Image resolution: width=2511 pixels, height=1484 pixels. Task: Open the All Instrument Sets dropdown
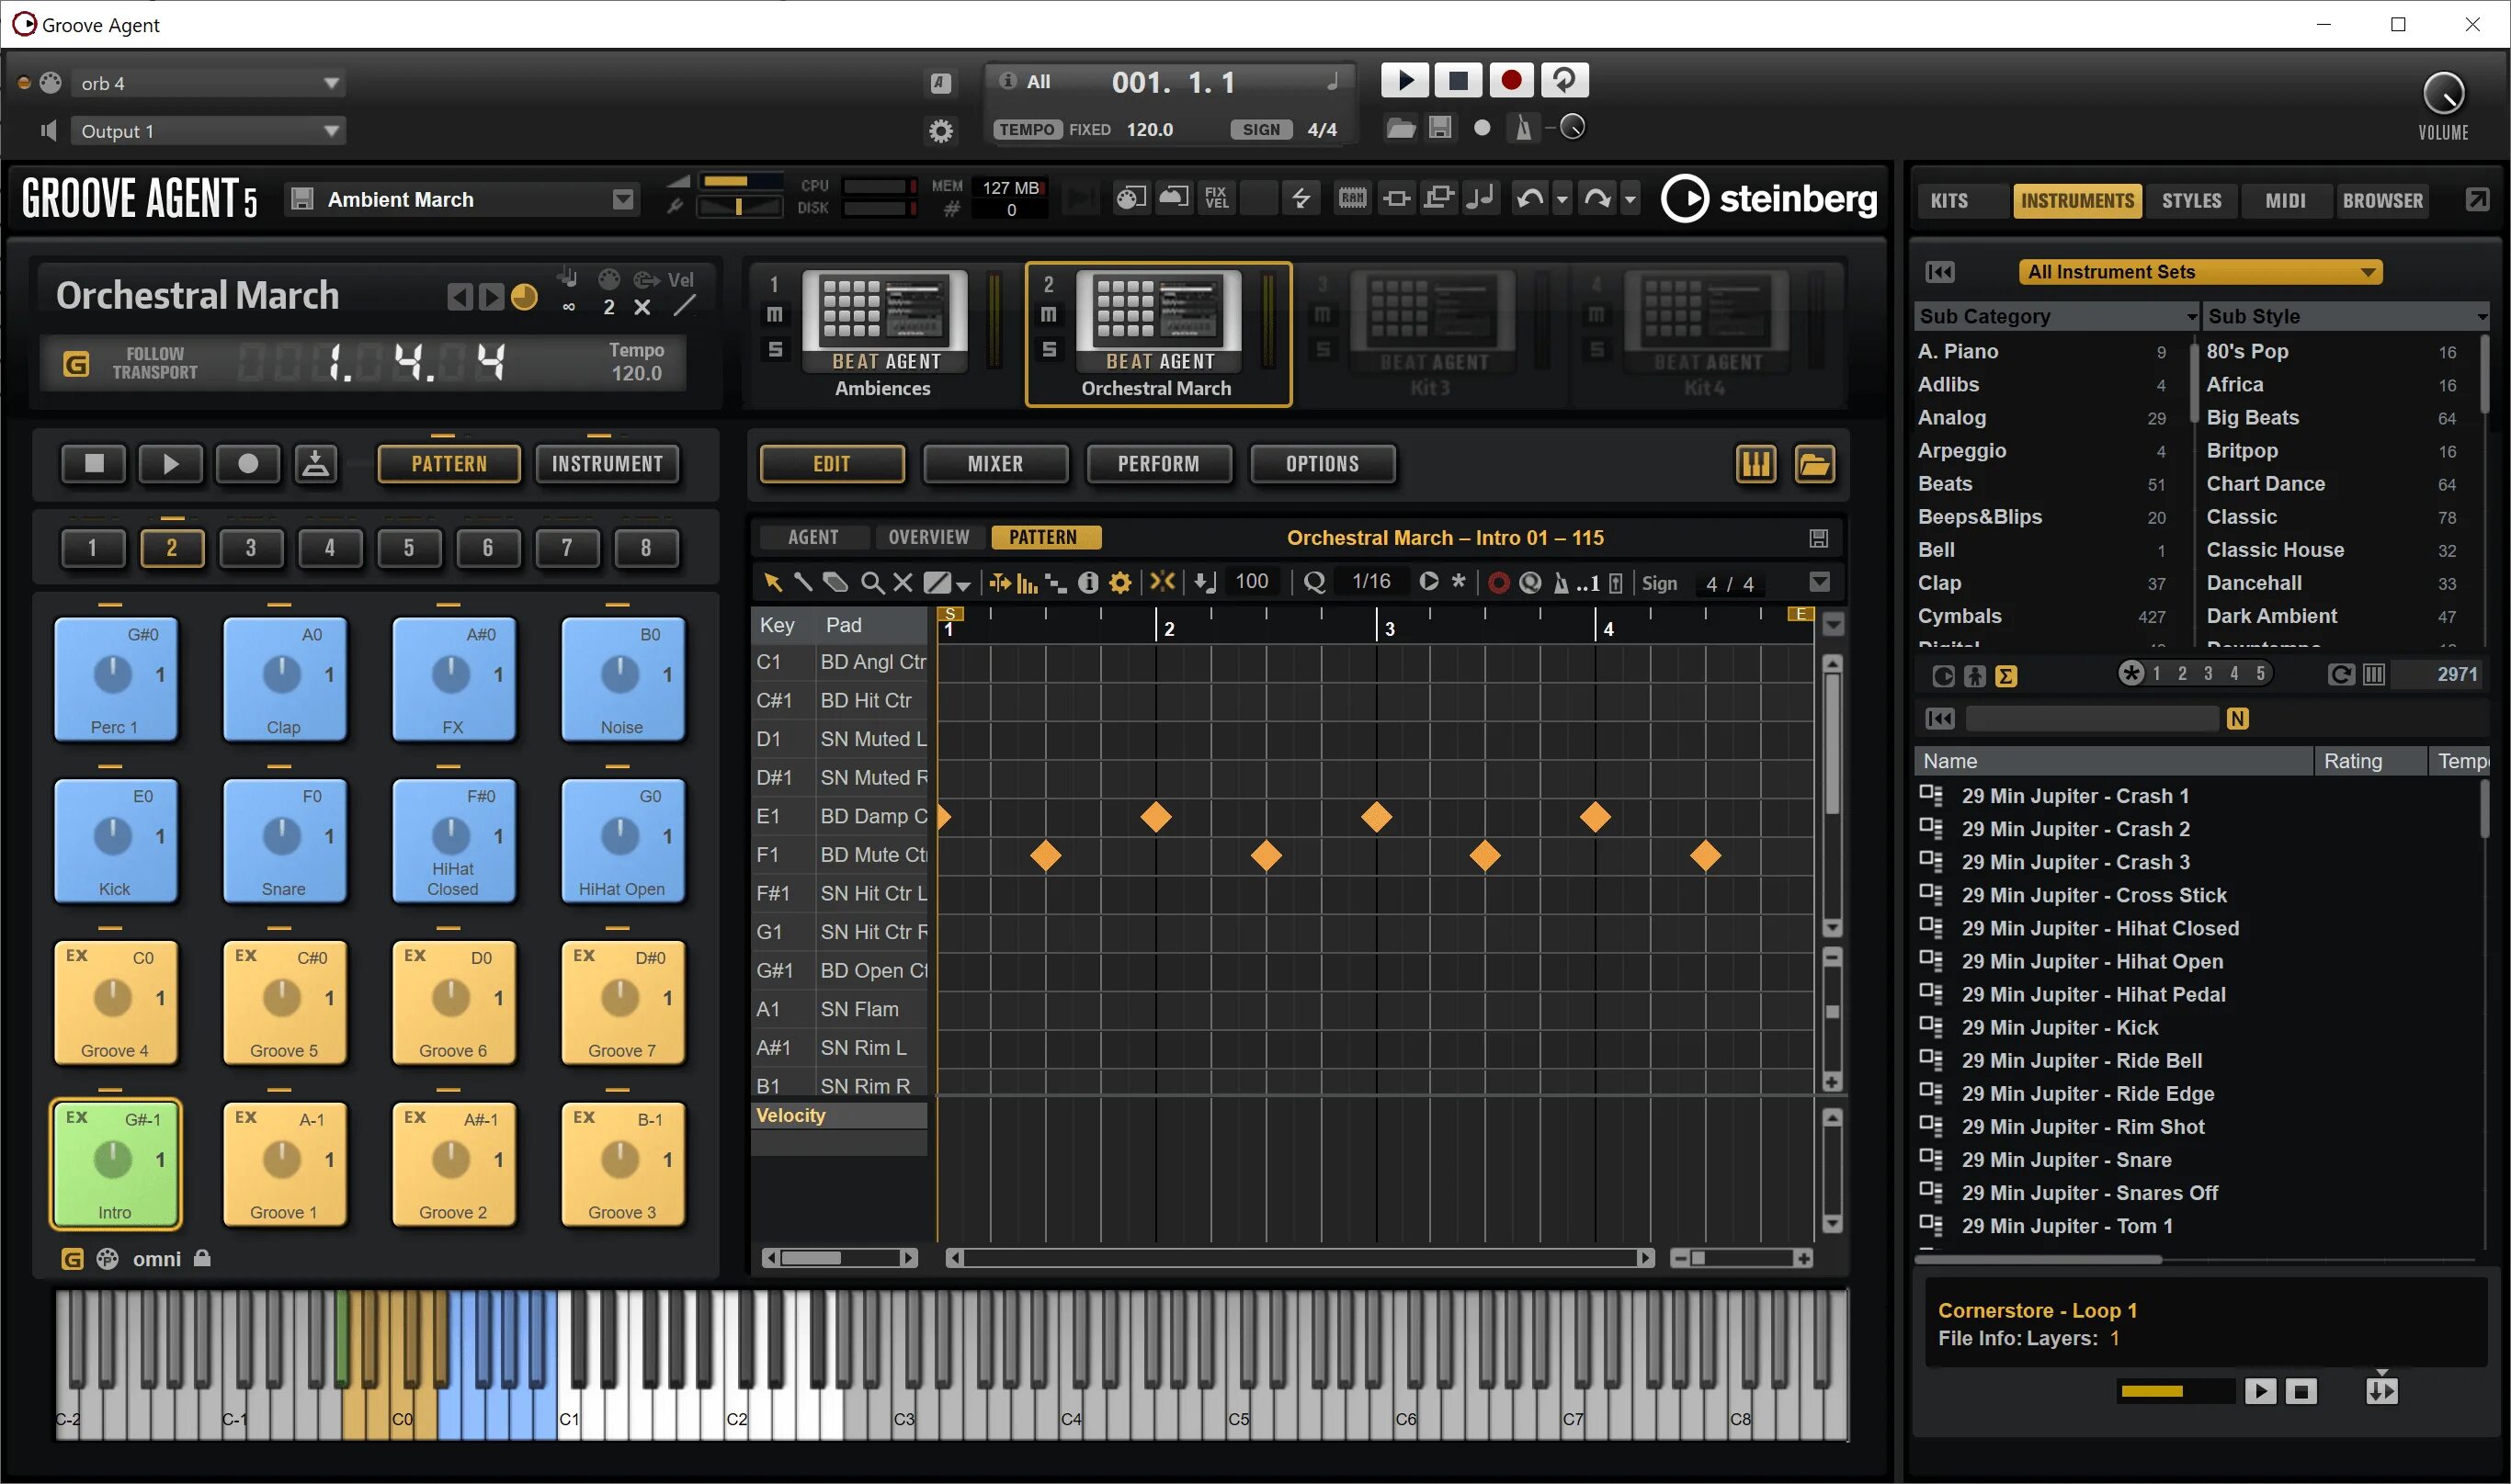click(2199, 272)
